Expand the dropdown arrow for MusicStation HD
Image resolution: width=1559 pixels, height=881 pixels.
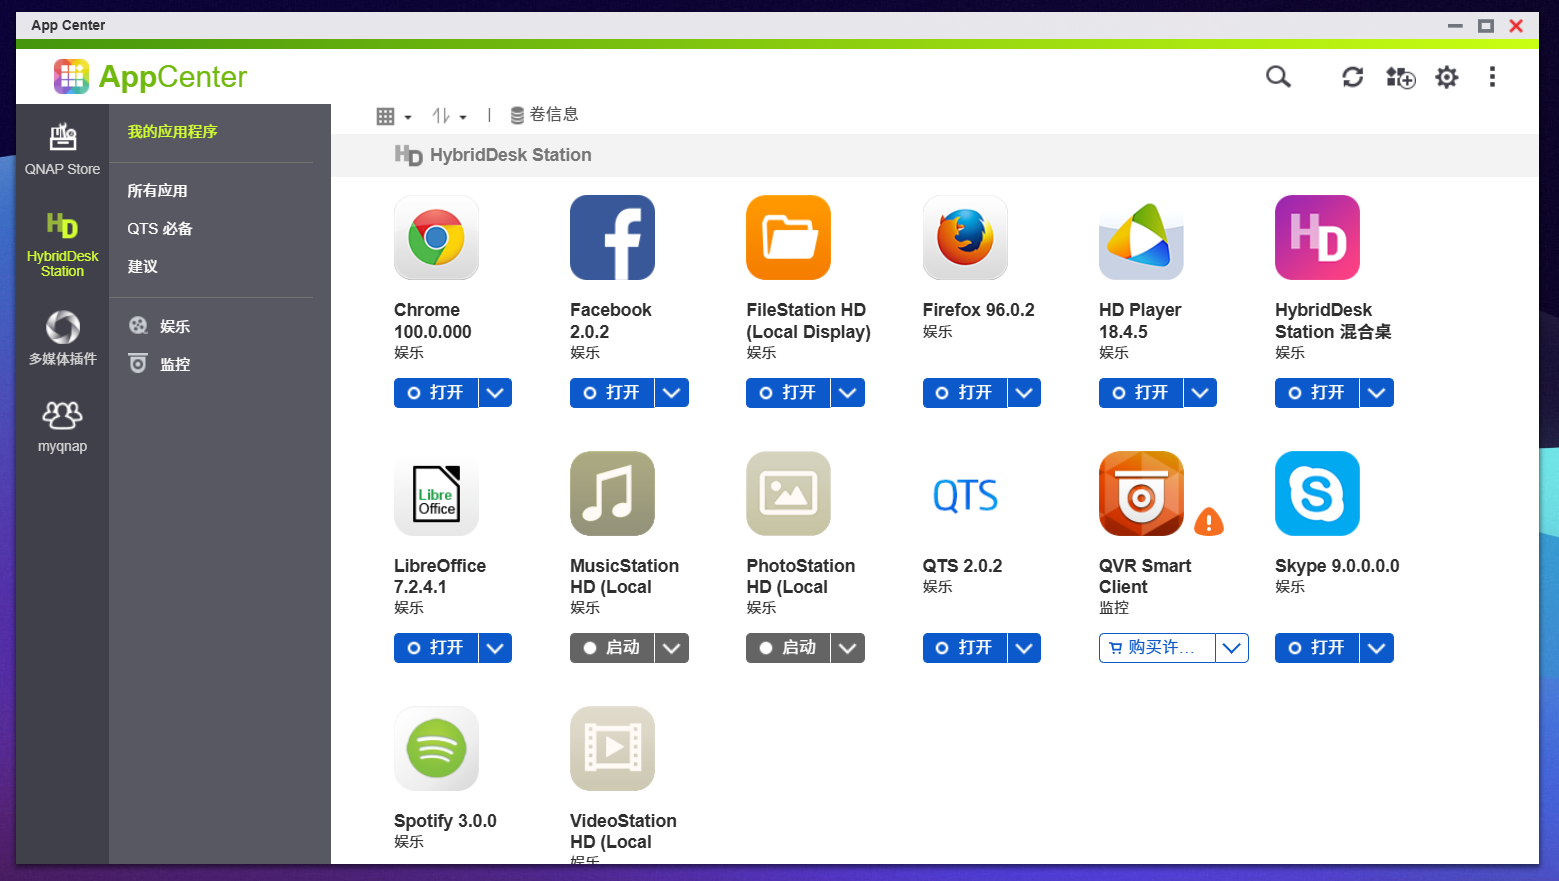(671, 648)
